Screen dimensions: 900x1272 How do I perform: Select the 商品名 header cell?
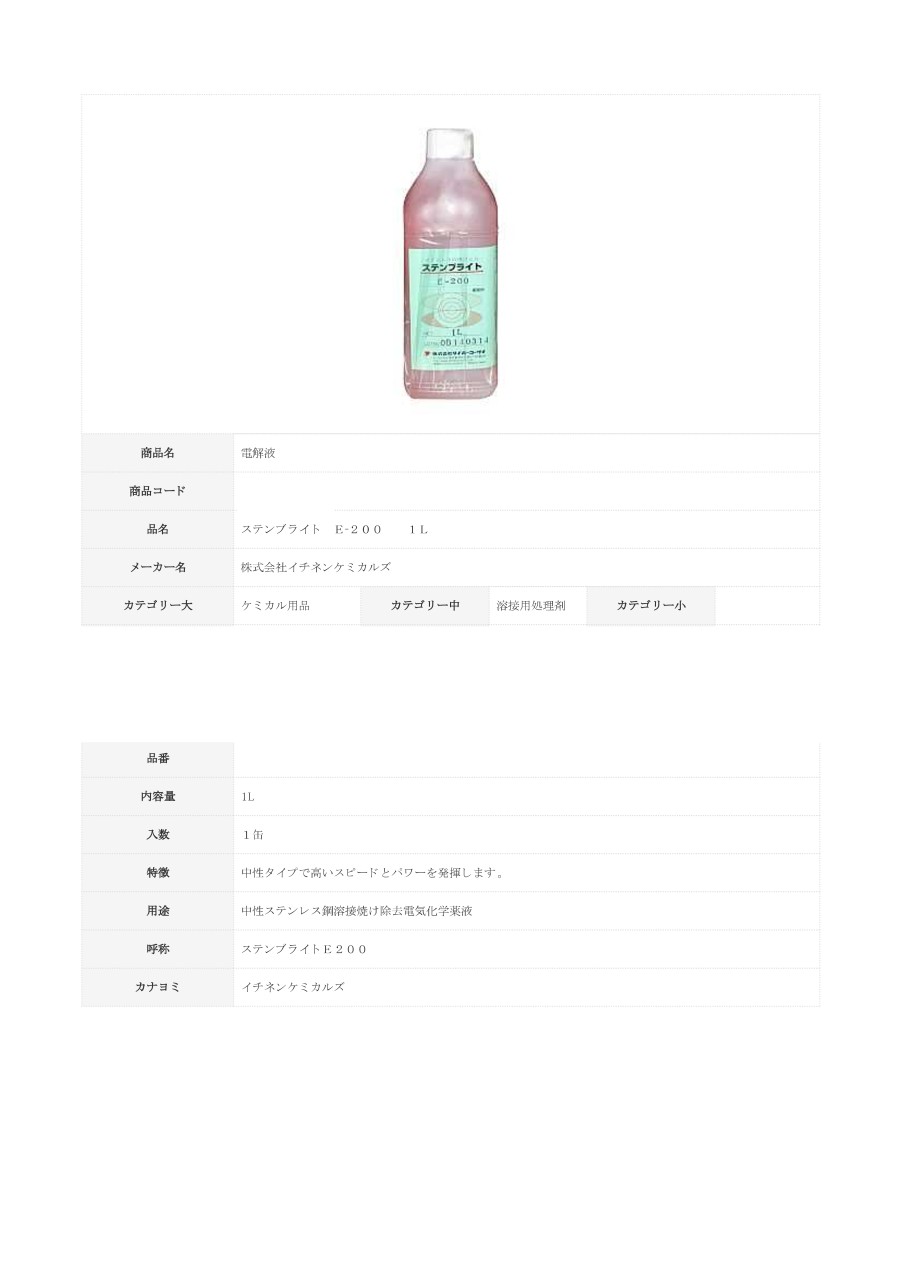coord(158,453)
